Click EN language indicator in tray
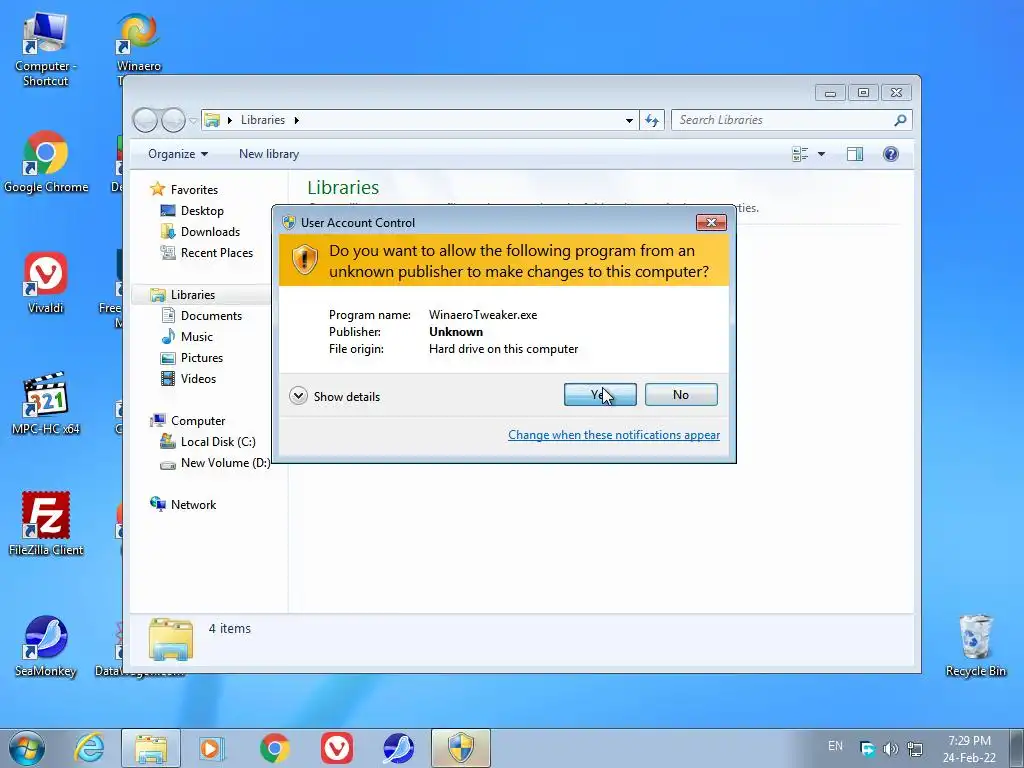 pyautogui.click(x=835, y=746)
